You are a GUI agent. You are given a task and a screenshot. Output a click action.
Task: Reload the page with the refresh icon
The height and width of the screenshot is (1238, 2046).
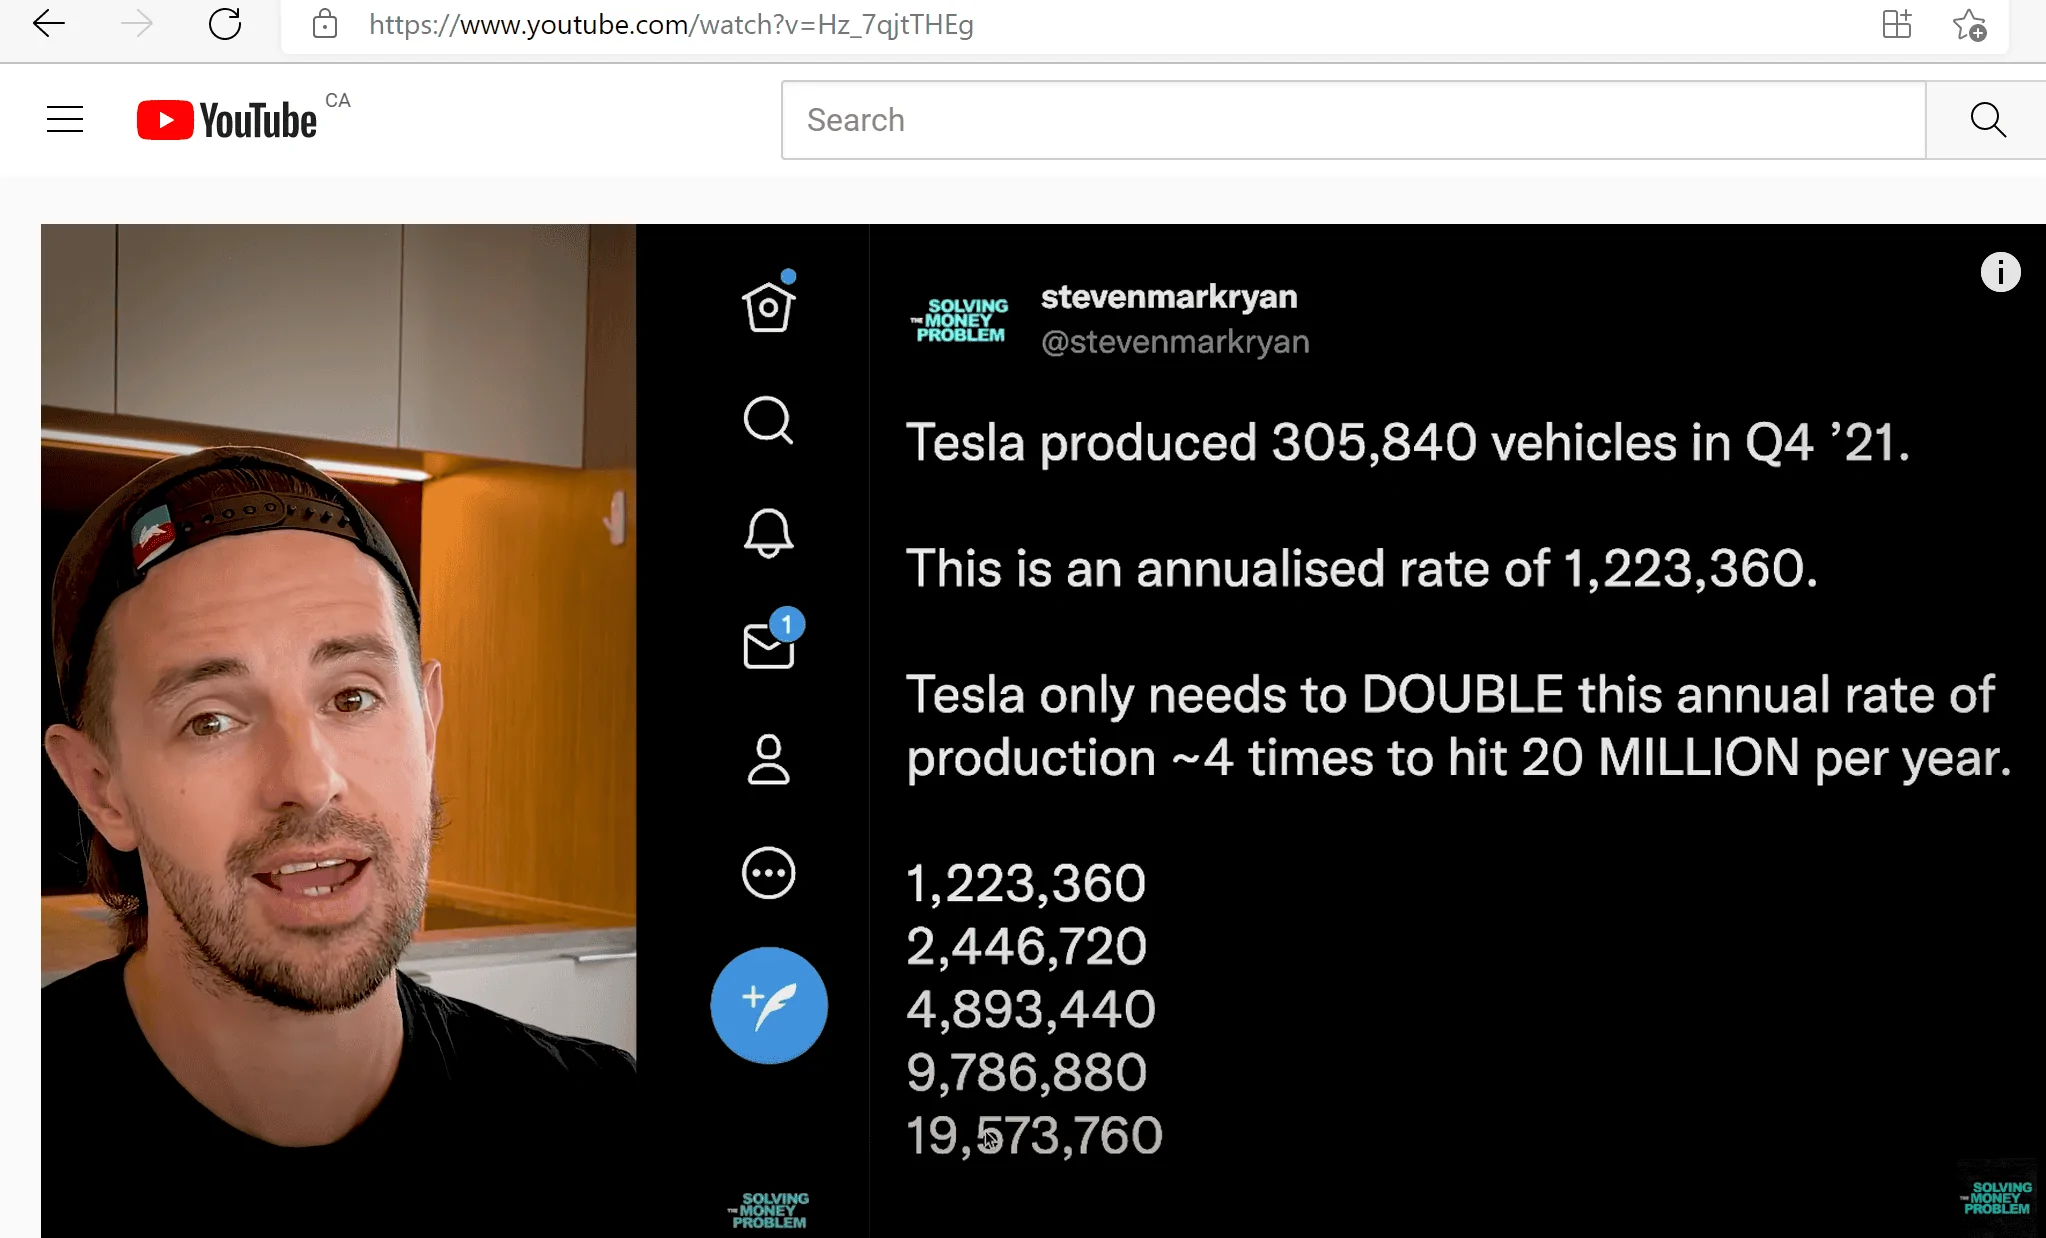[225, 24]
